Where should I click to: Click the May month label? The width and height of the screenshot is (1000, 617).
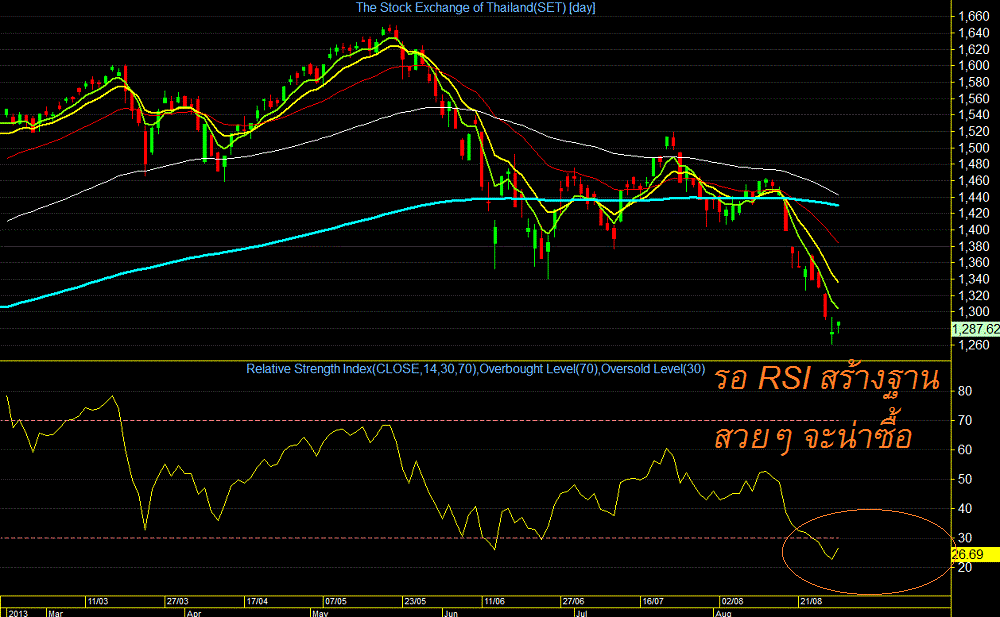(x=320, y=613)
